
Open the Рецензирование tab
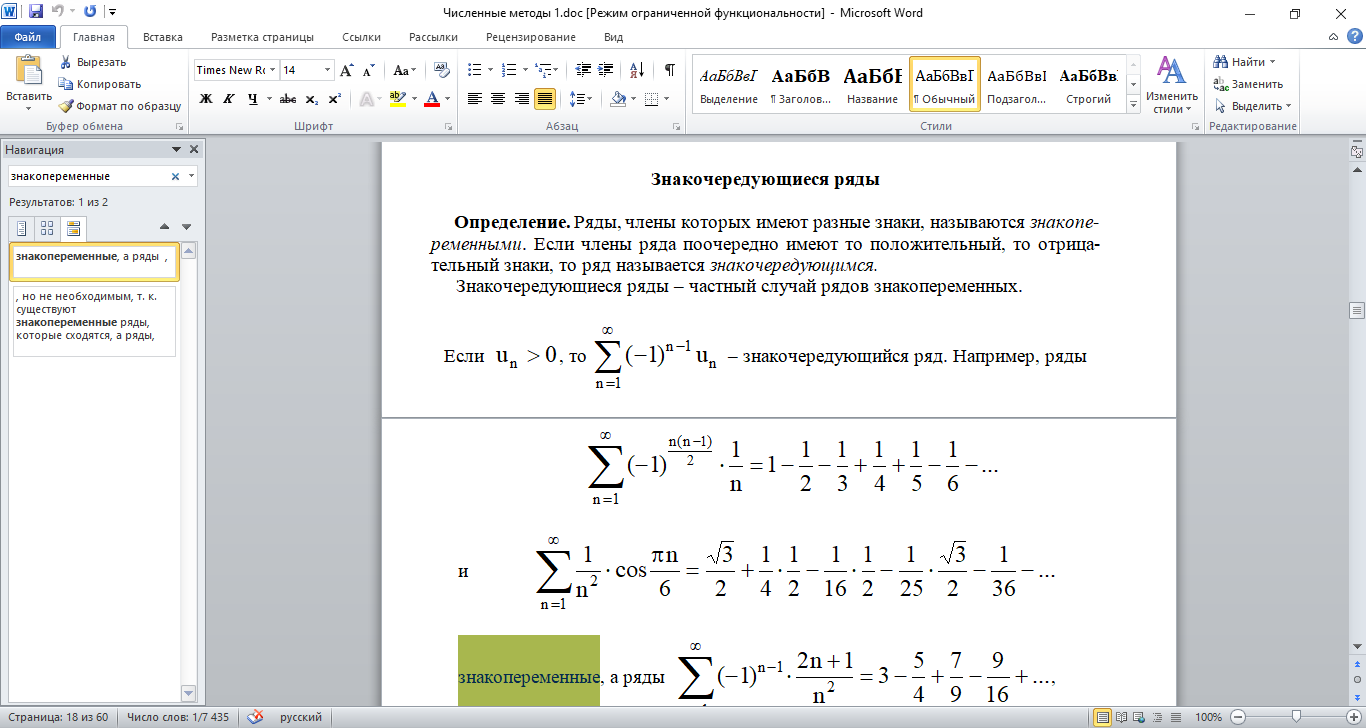pyautogui.click(x=531, y=37)
